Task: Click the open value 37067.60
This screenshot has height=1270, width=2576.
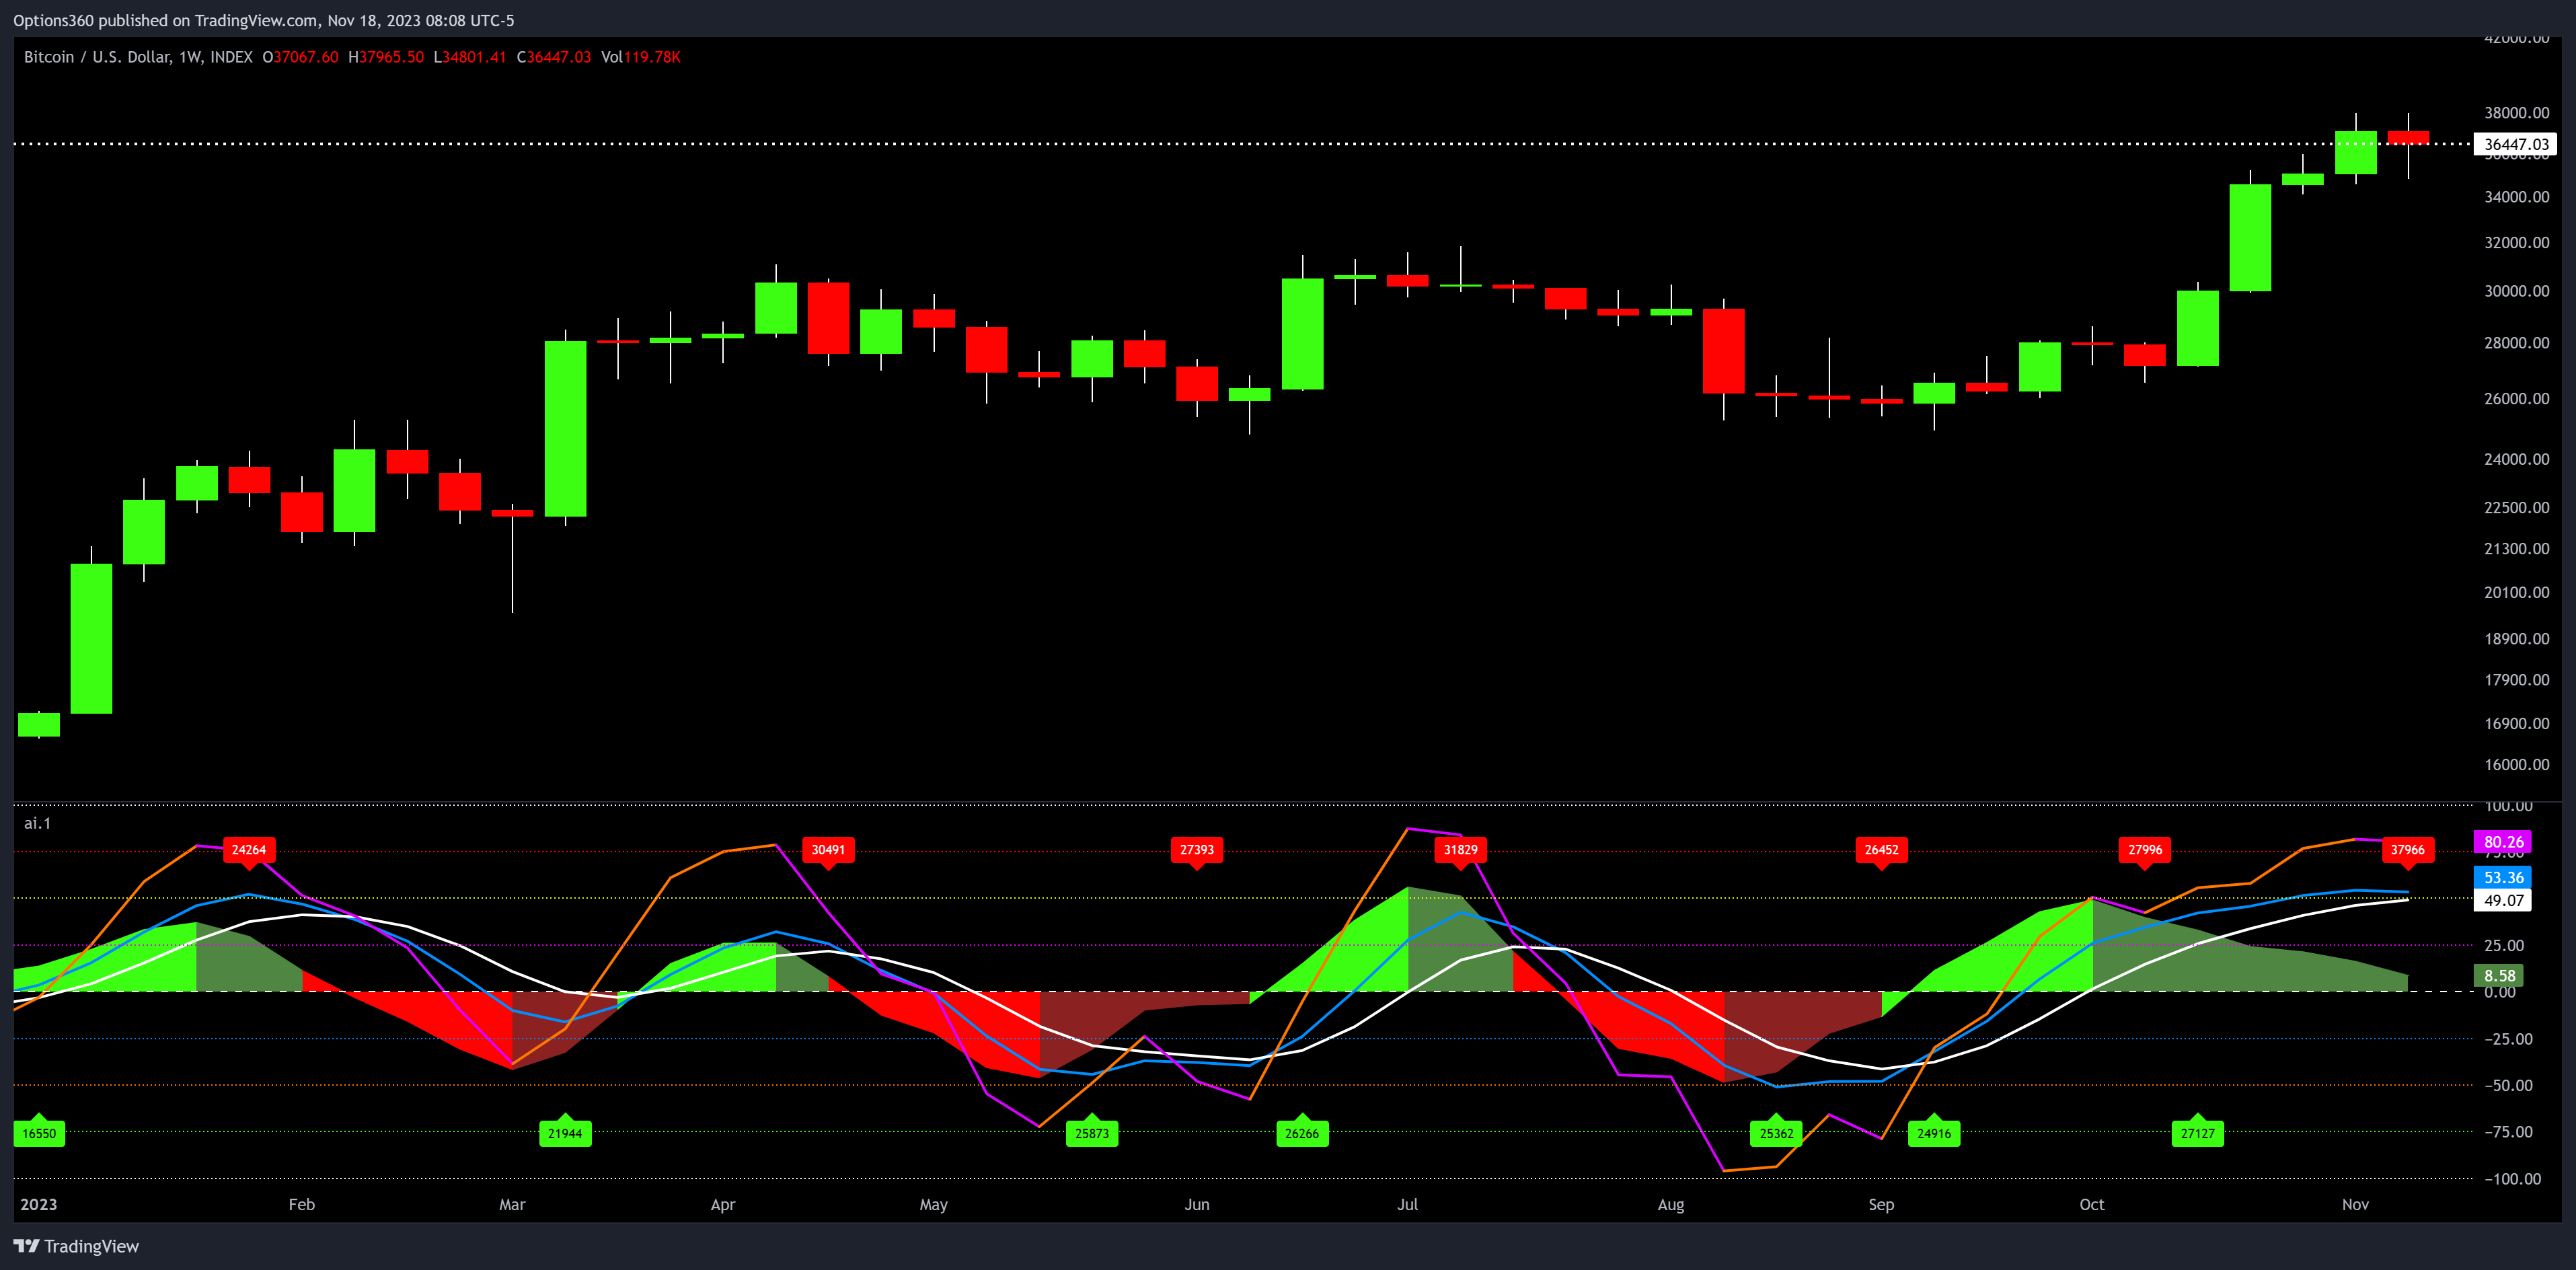Action: point(306,57)
